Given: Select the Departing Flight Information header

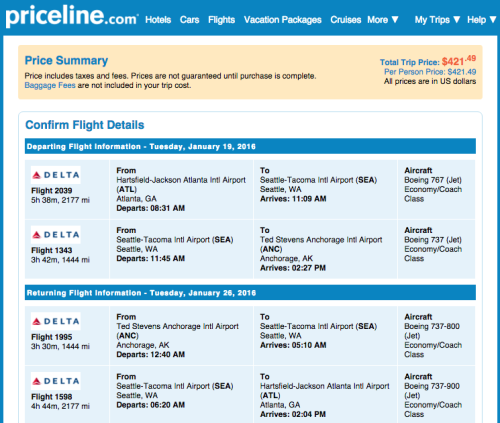Looking at the screenshot, I should [x=250, y=146].
